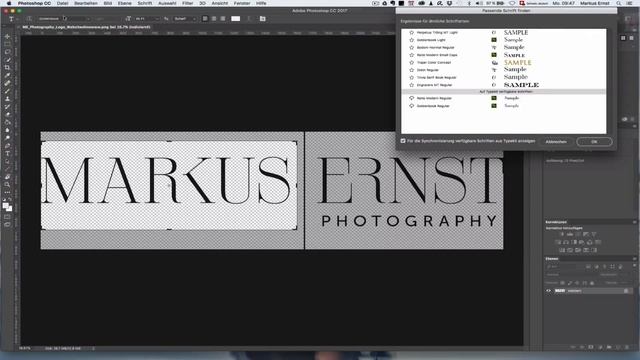Viewport: 640px width, 360px height.
Task: Select the Rectangular Marquee tool
Action: click(x=7, y=44)
